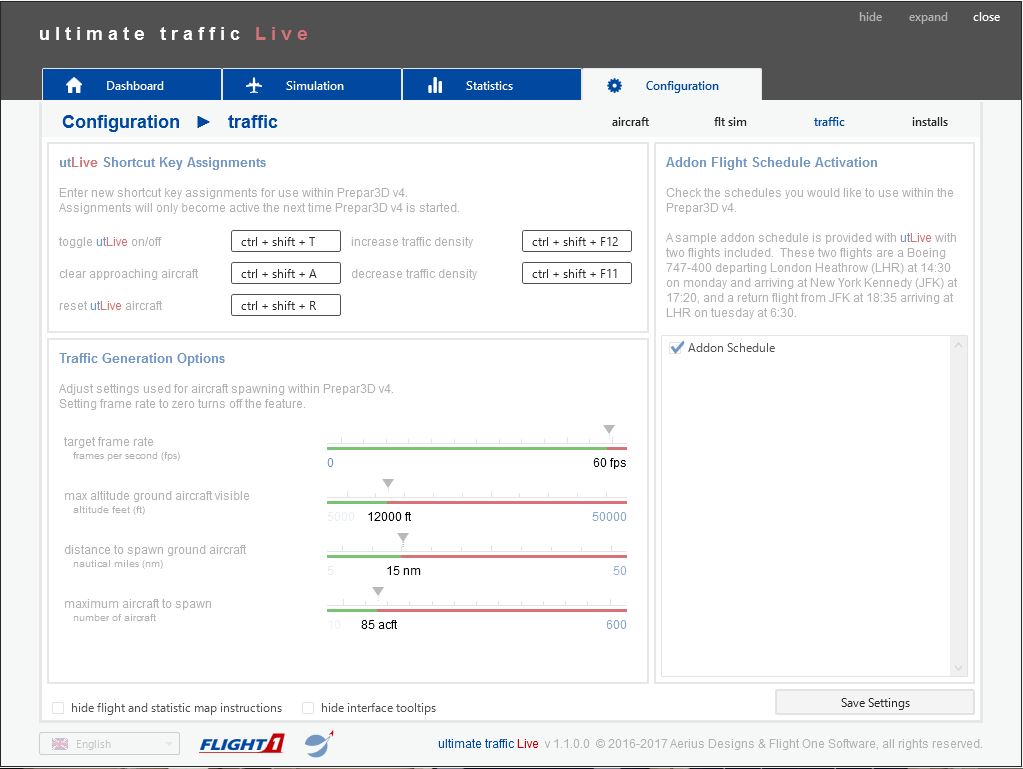Click the Flight1 logo
This screenshot has height=769, width=1023.
[x=241, y=744]
